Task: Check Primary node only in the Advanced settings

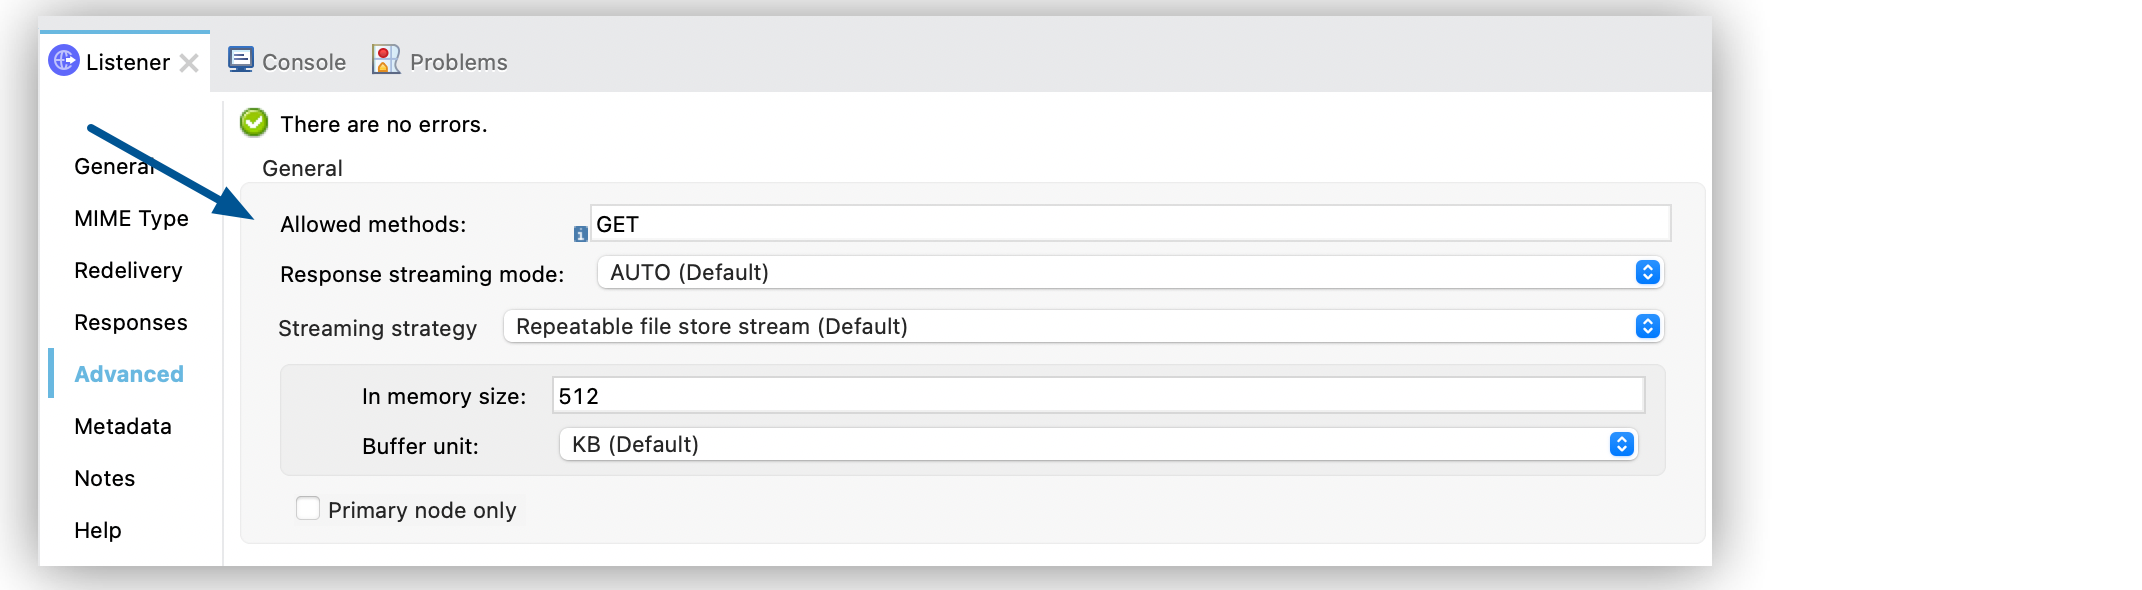Action: [307, 509]
